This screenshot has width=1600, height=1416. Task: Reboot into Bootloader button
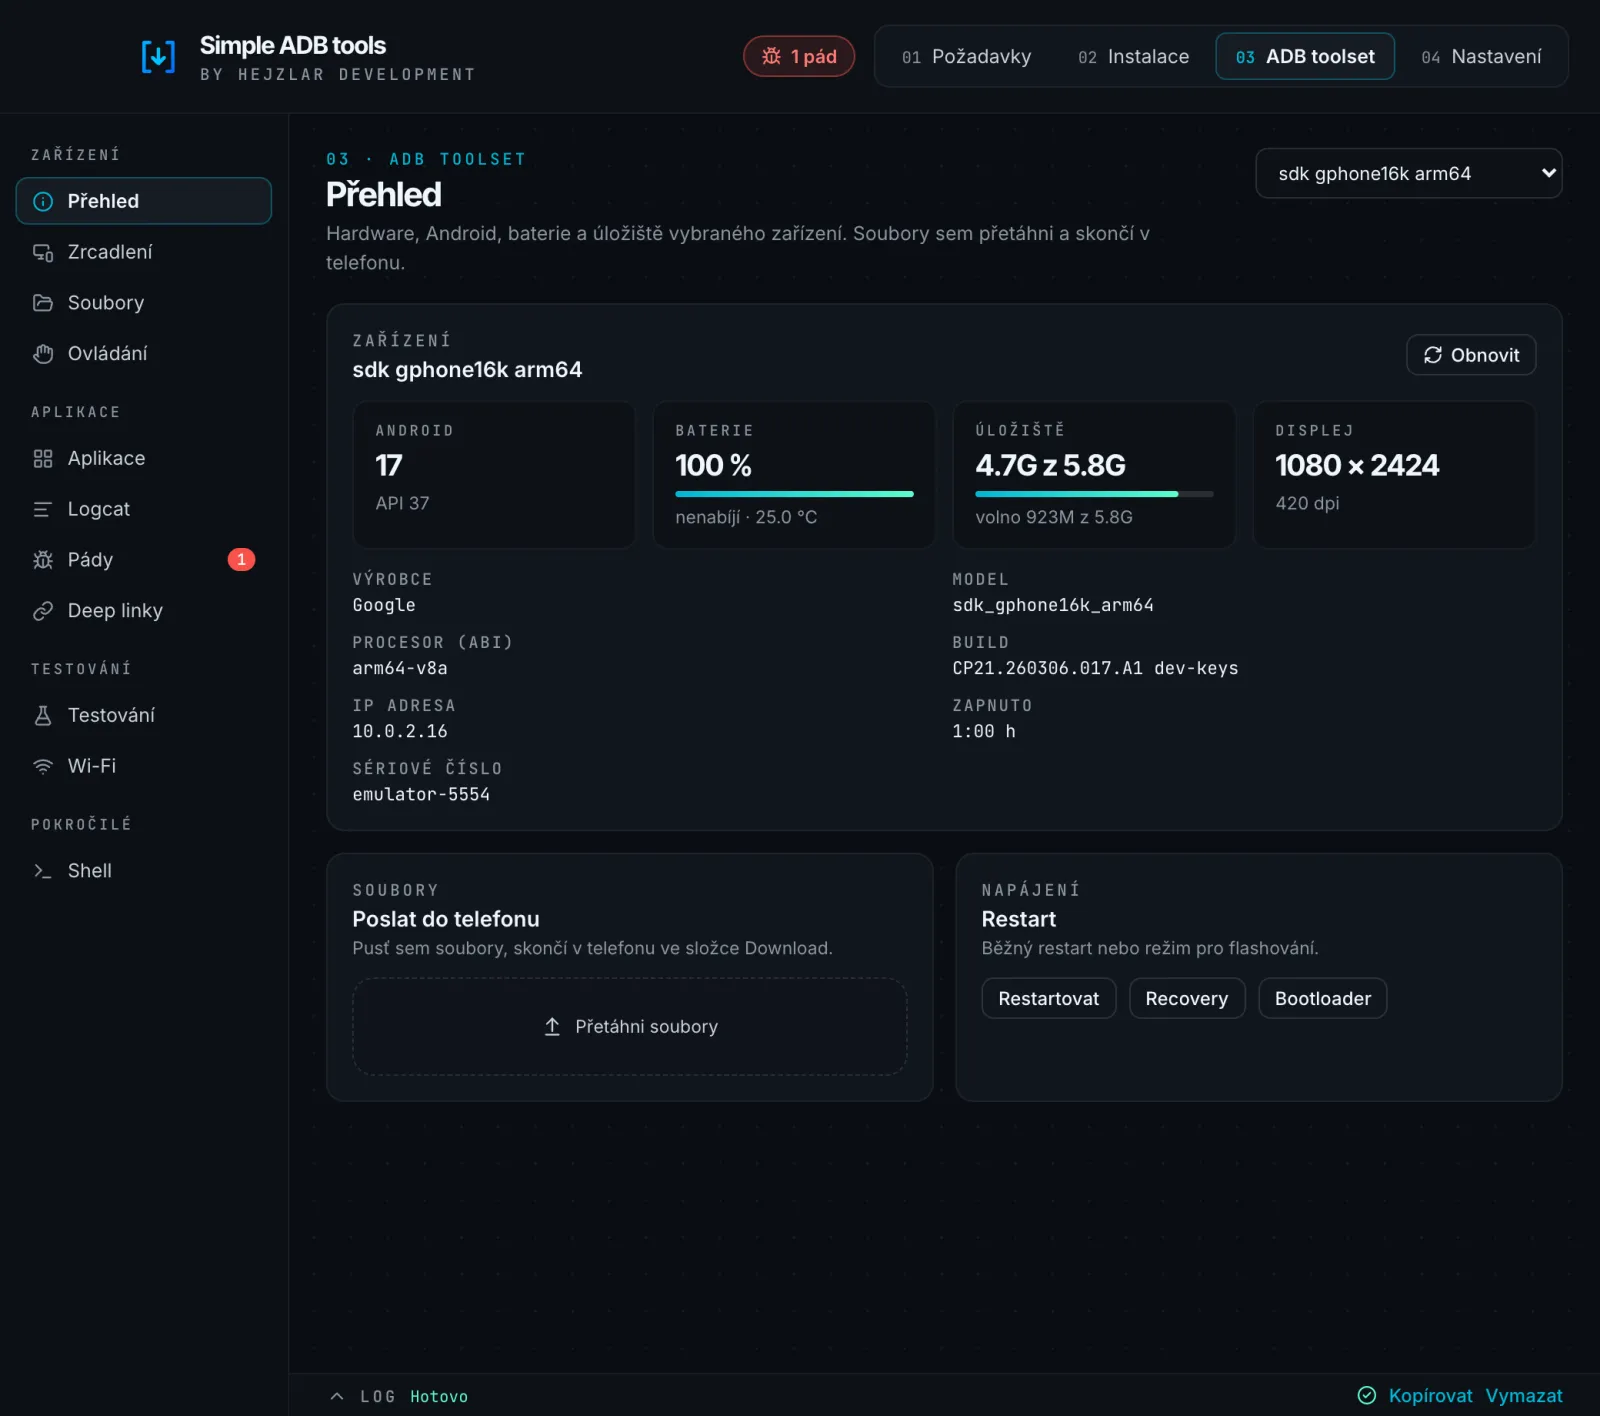pos(1323,998)
